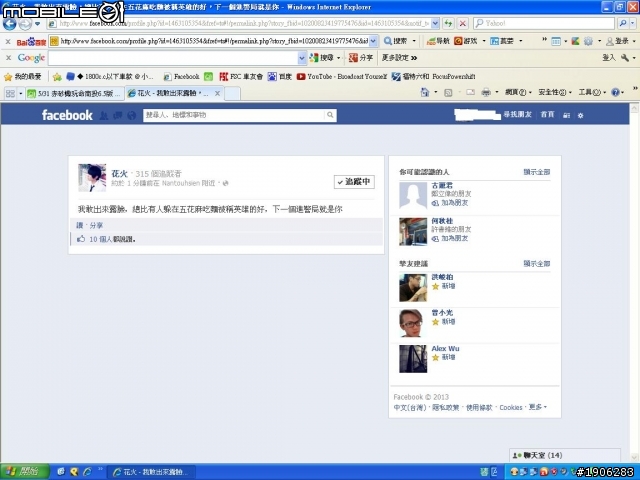The width and height of the screenshot is (640, 480).
Task: Expand 更多設定 in Google toolbar
Action: click(399, 58)
